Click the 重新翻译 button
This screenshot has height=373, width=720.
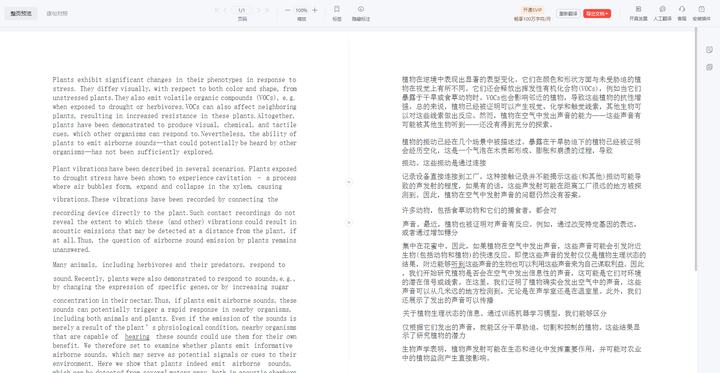568,13
